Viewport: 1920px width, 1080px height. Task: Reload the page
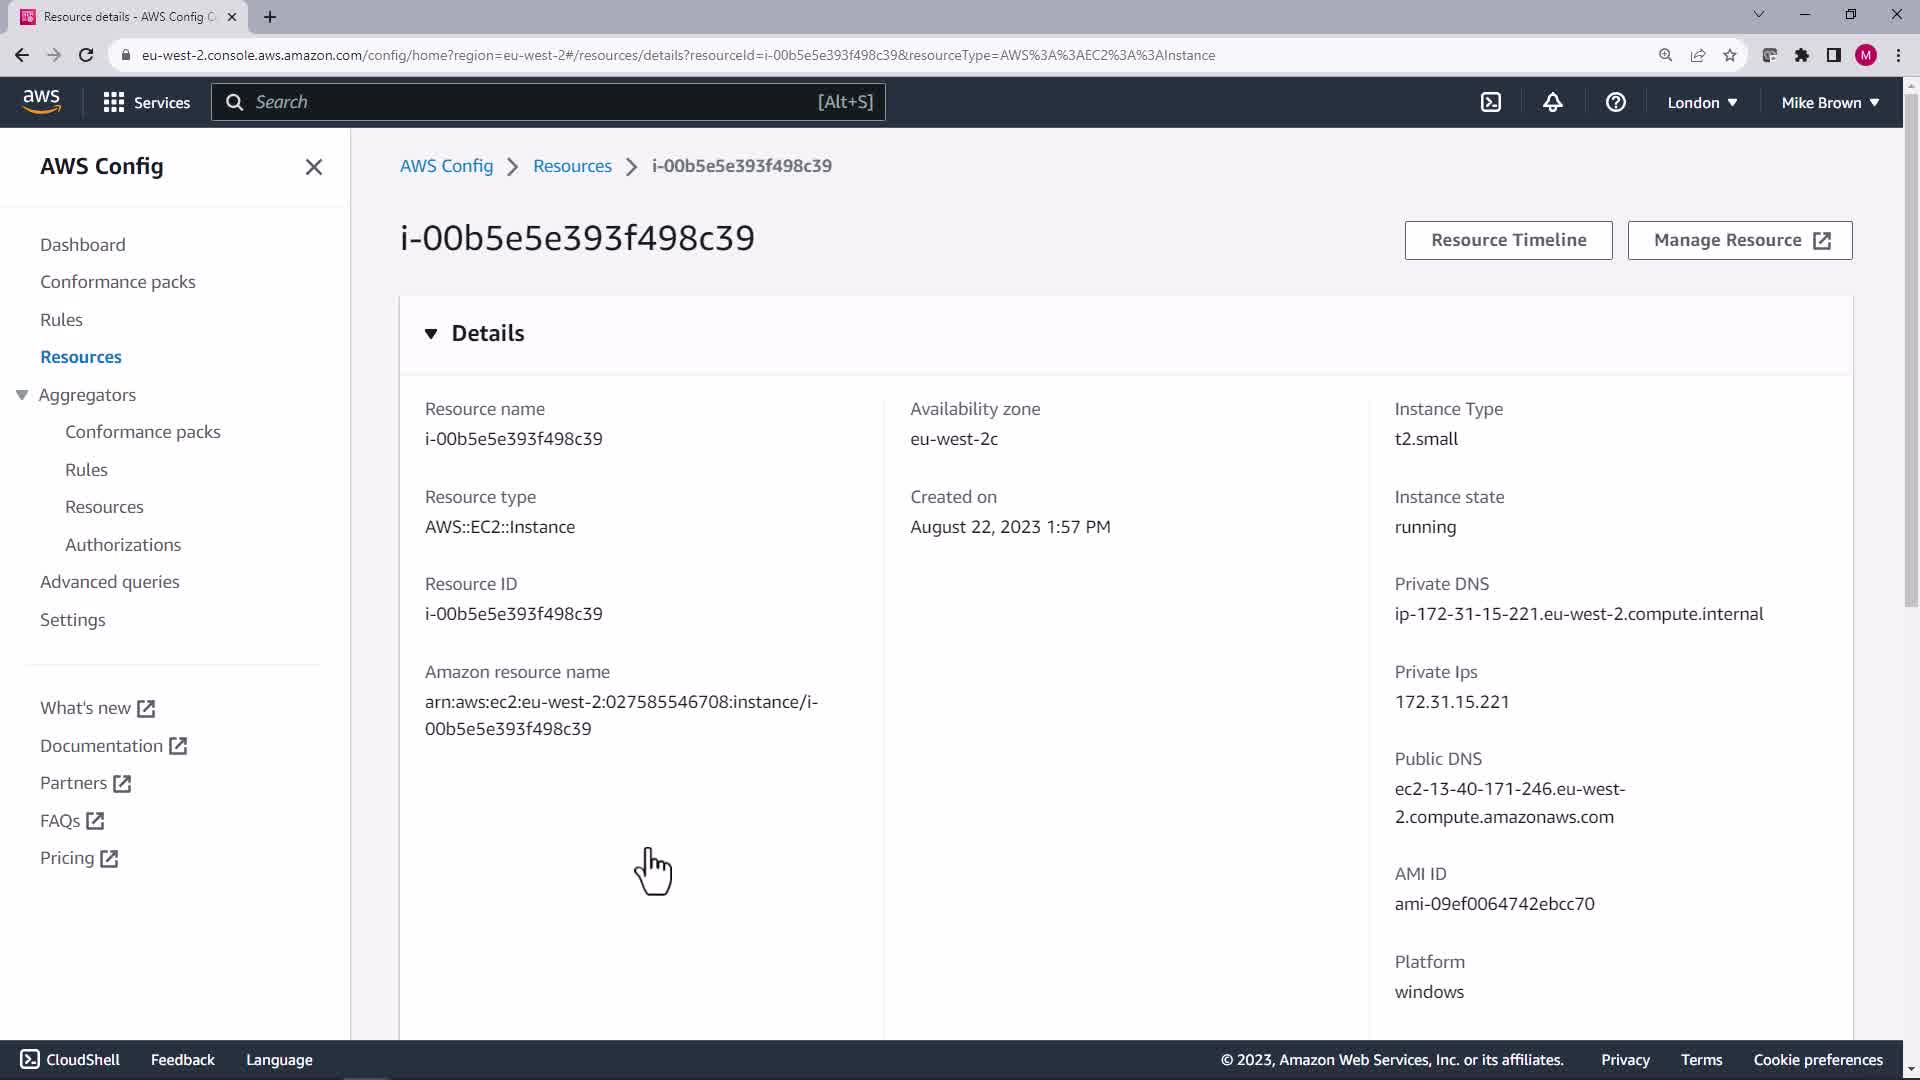[x=86, y=55]
